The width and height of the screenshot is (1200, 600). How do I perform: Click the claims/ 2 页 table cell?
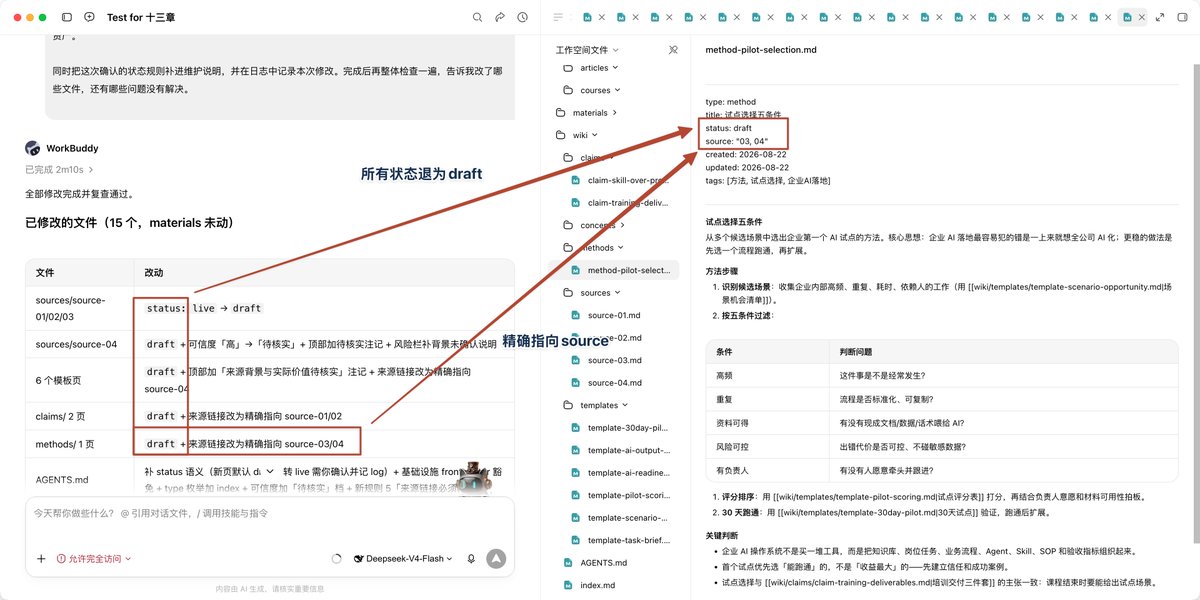80,416
